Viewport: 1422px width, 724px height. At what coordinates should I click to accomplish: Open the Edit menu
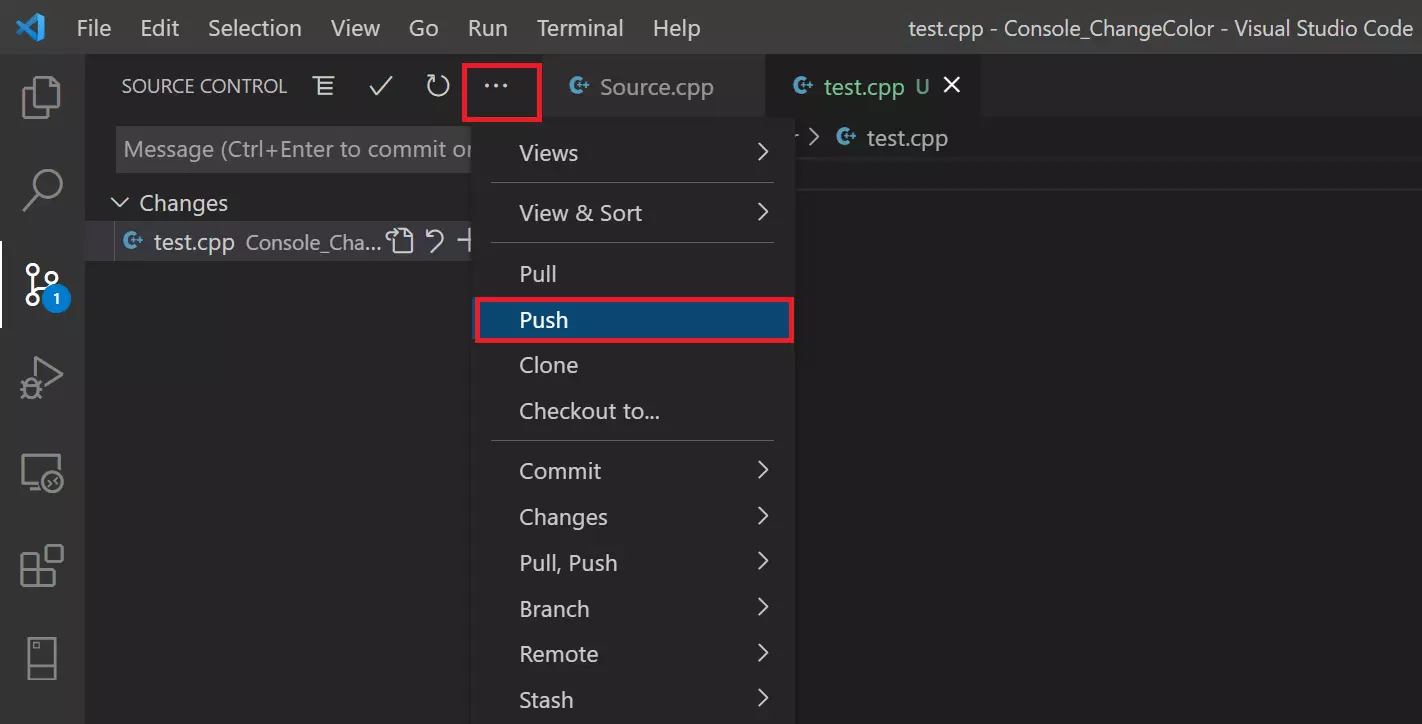tap(160, 27)
